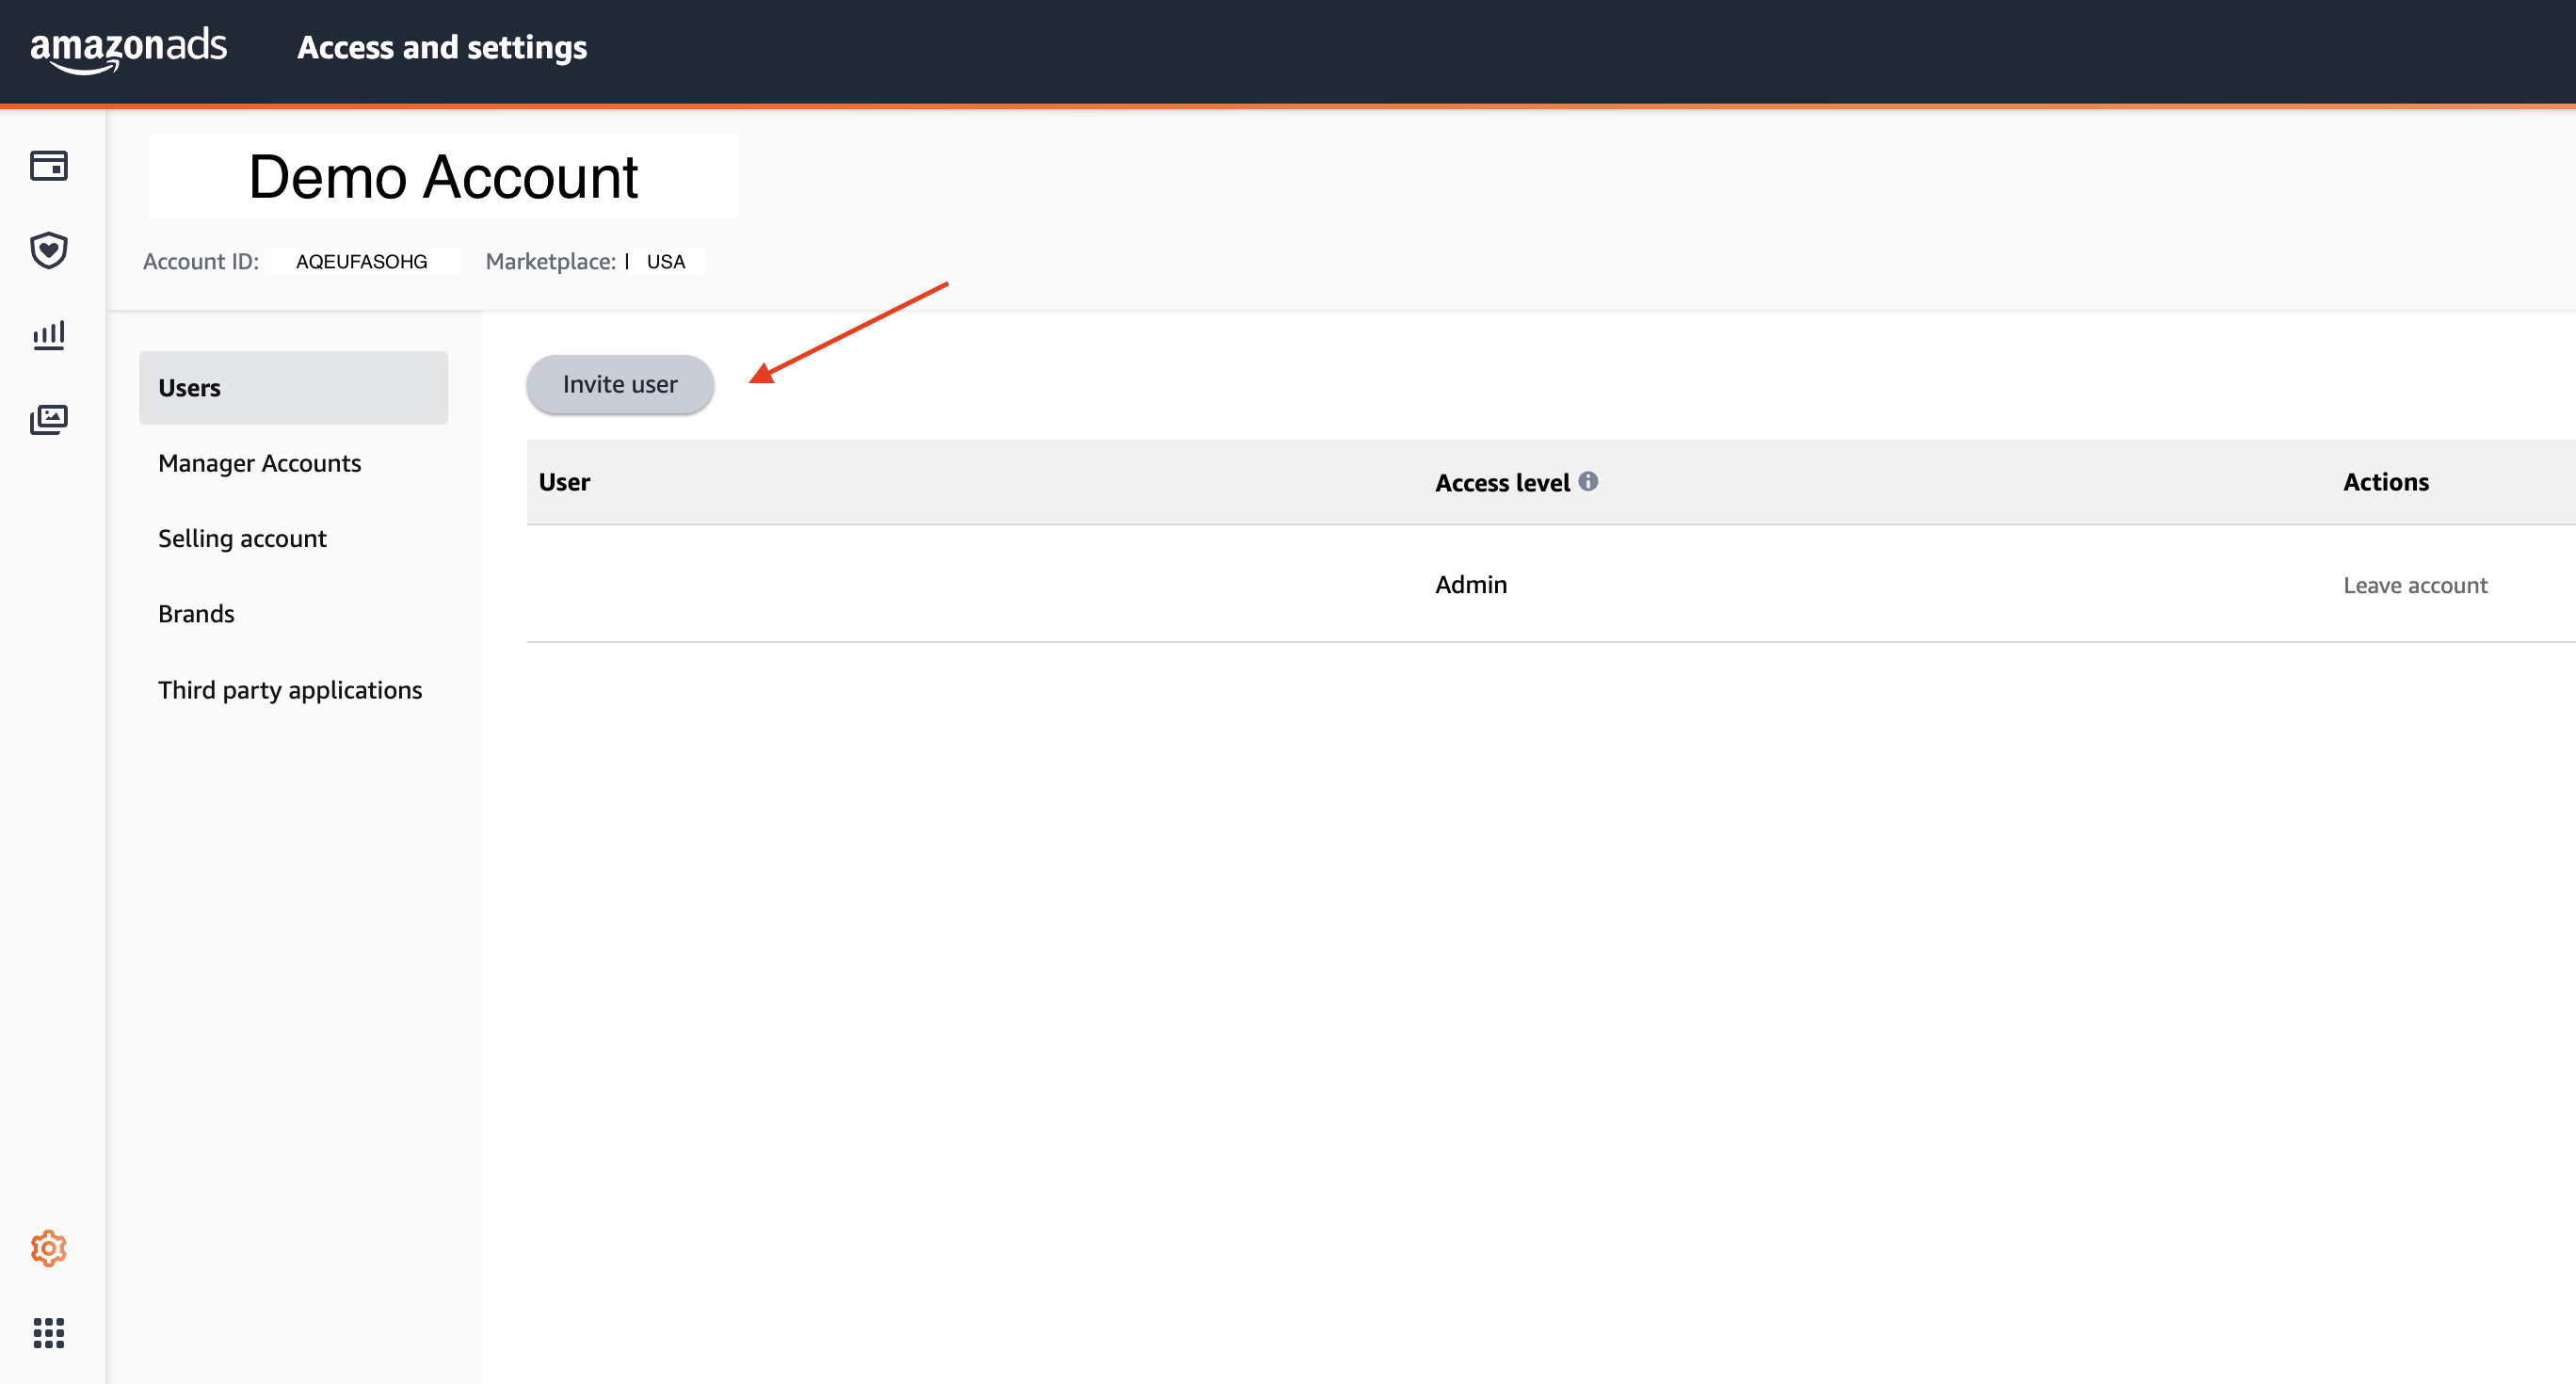
Task: Open the nine-dot apps grid icon
Action: point(48,1332)
